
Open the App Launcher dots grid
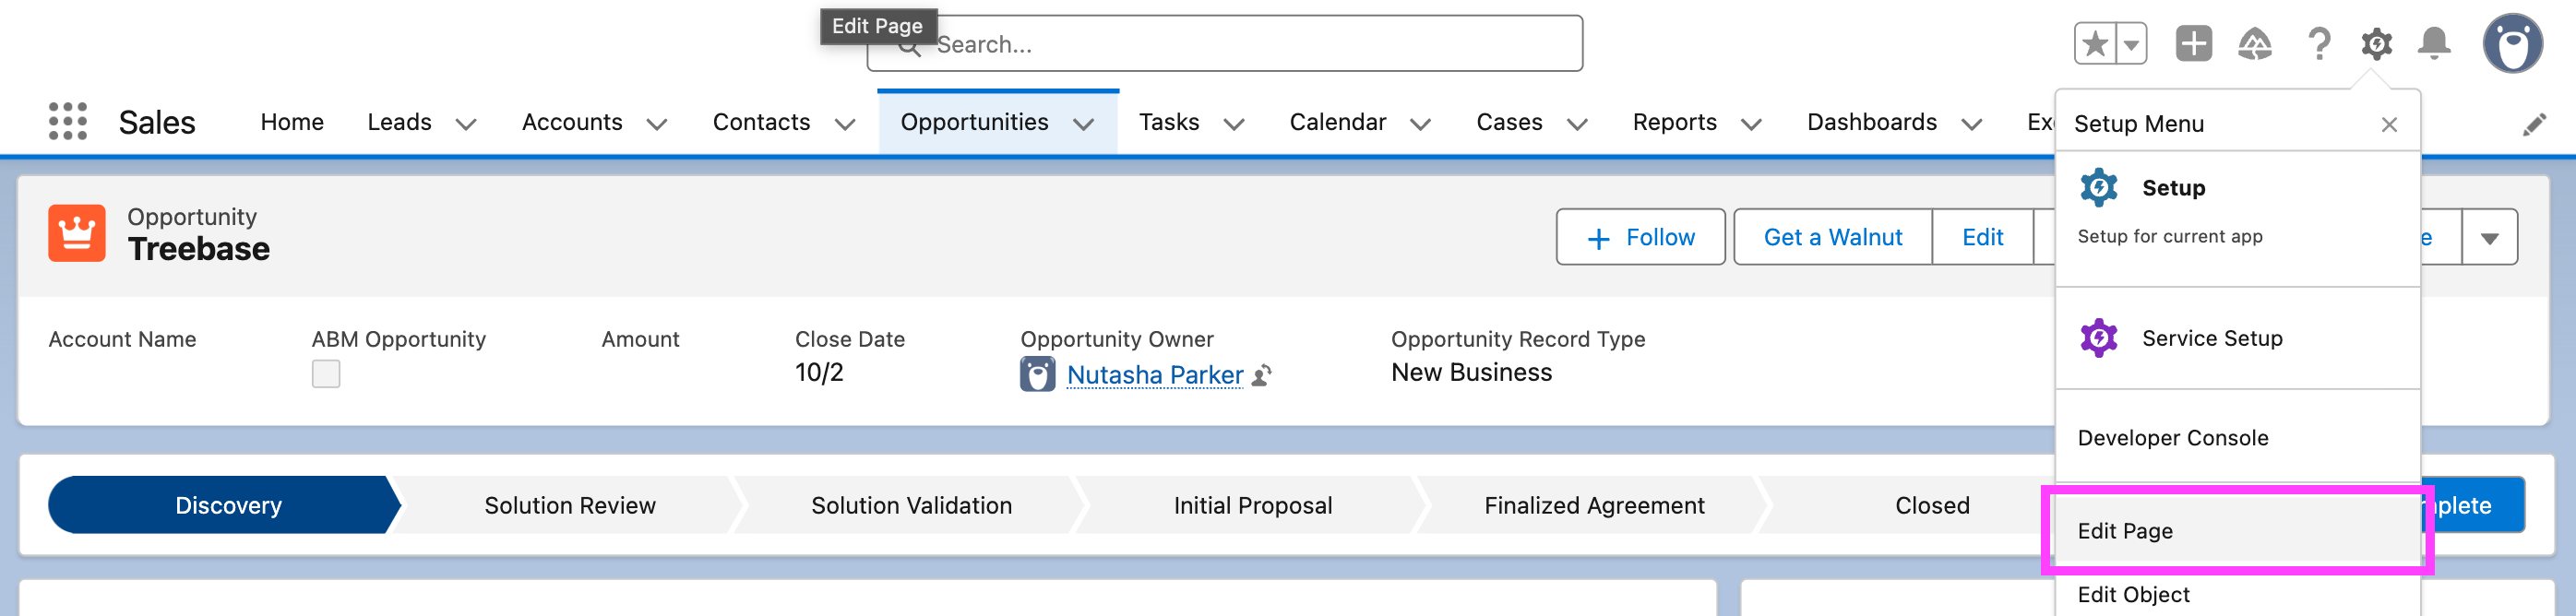tap(68, 121)
